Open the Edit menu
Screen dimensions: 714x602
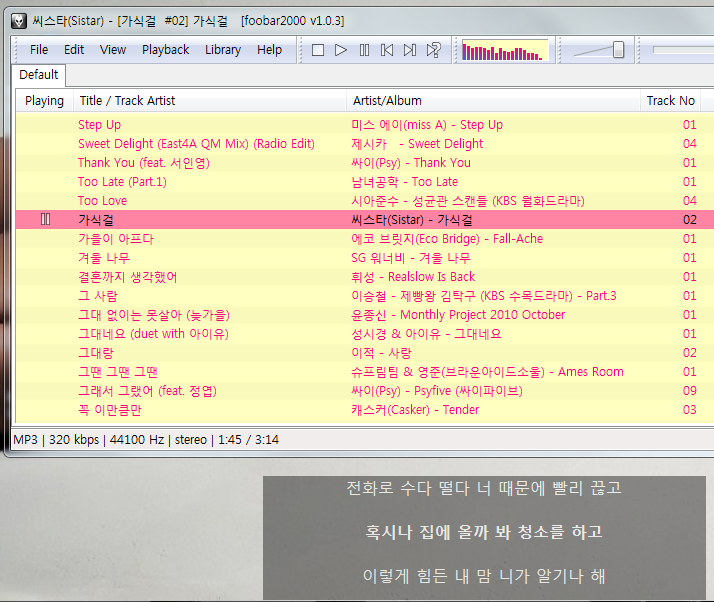click(x=74, y=50)
